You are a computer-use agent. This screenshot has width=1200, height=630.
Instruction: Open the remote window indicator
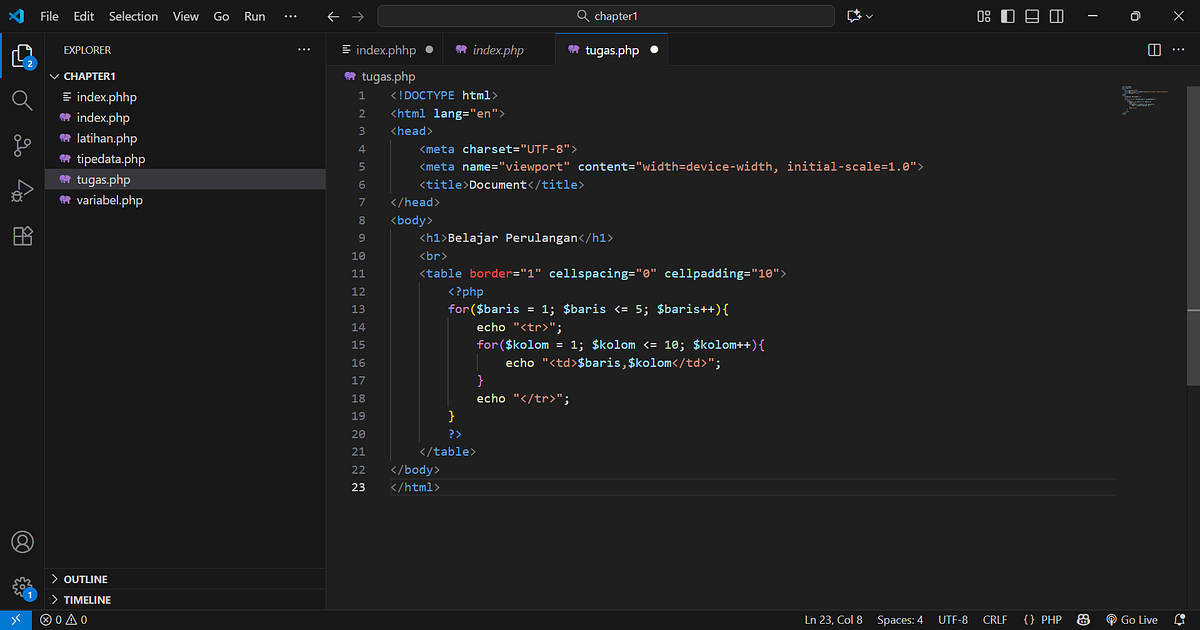point(16,620)
